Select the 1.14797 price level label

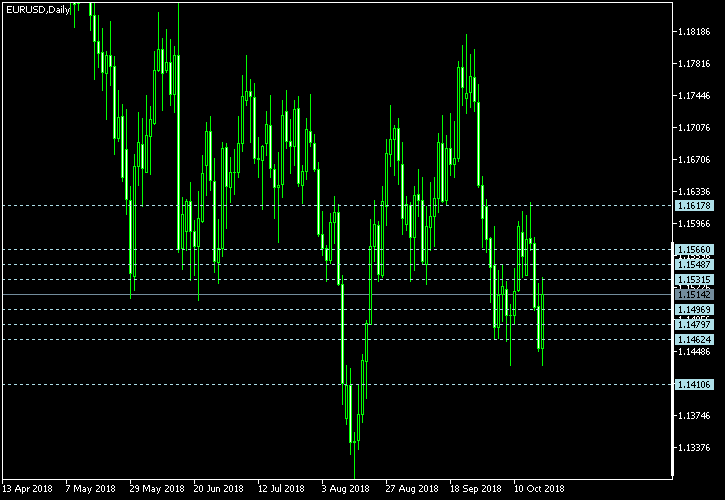coord(694,325)
